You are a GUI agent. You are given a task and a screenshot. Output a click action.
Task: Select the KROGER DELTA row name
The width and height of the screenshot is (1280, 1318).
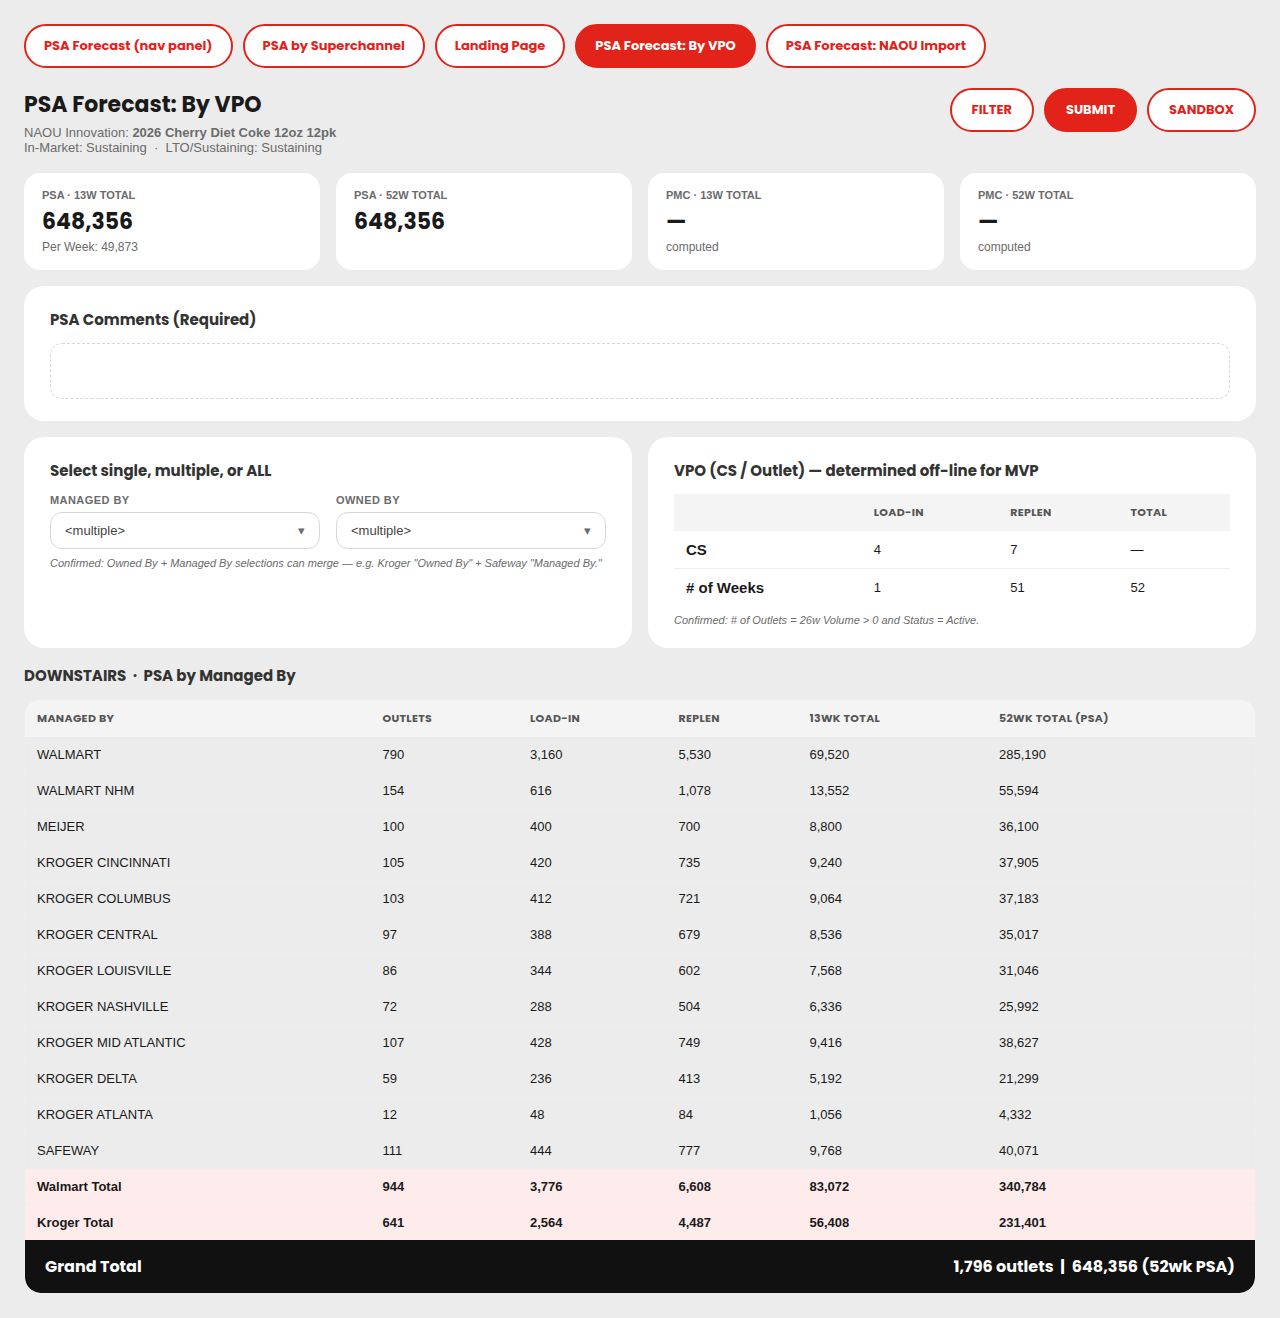point(87,1079)
